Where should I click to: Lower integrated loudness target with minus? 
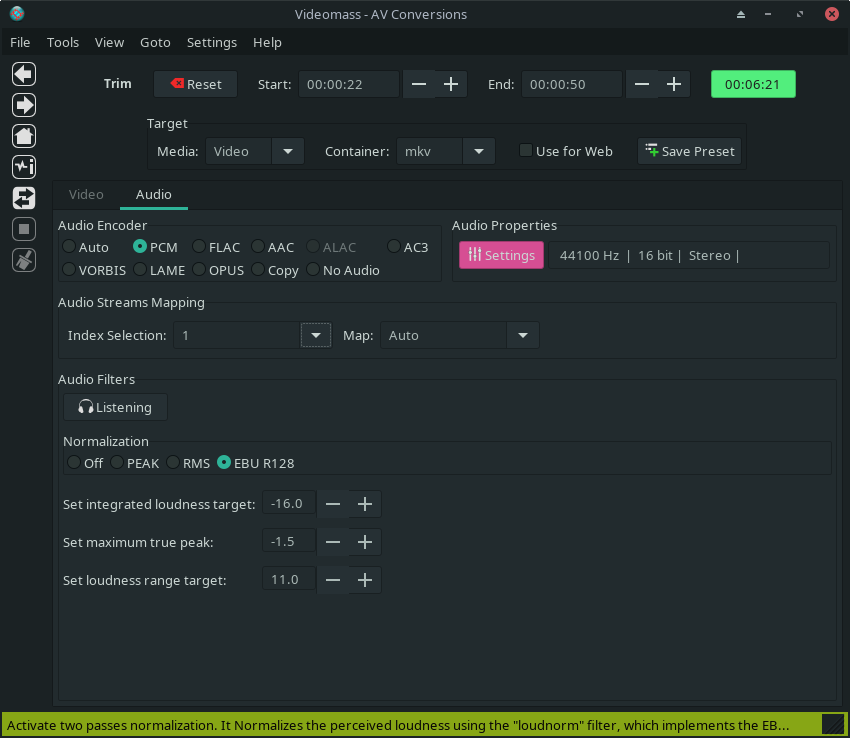pos(333,504)
